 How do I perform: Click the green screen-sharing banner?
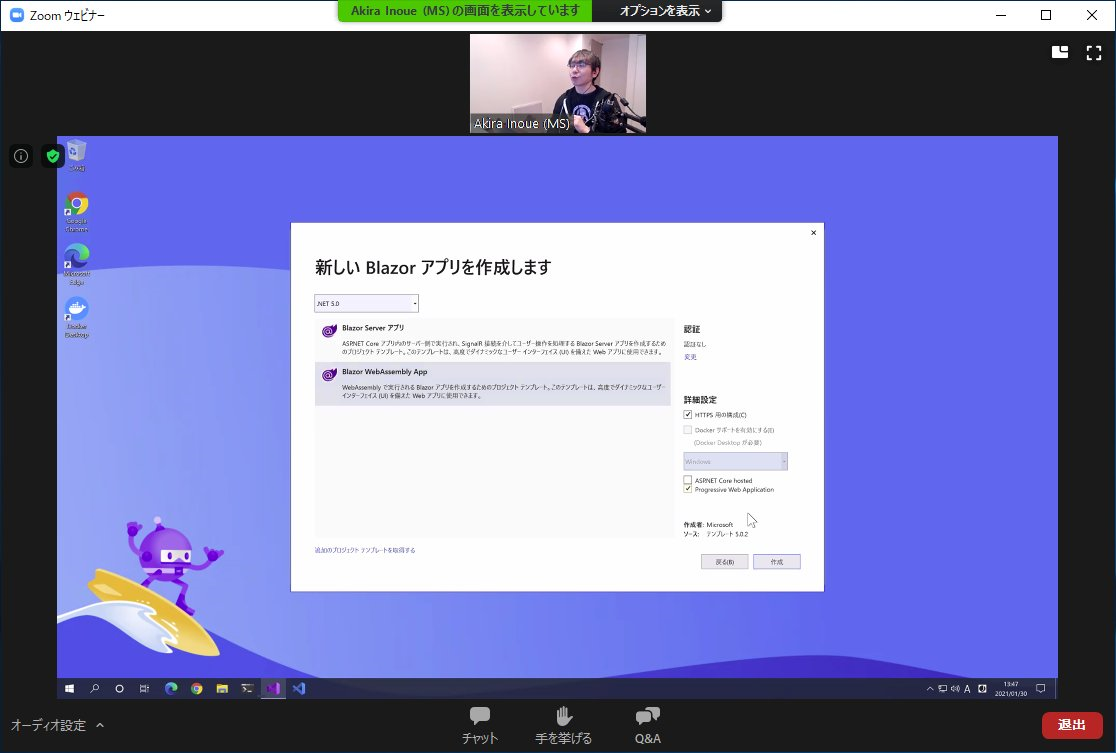click(465, 11)
